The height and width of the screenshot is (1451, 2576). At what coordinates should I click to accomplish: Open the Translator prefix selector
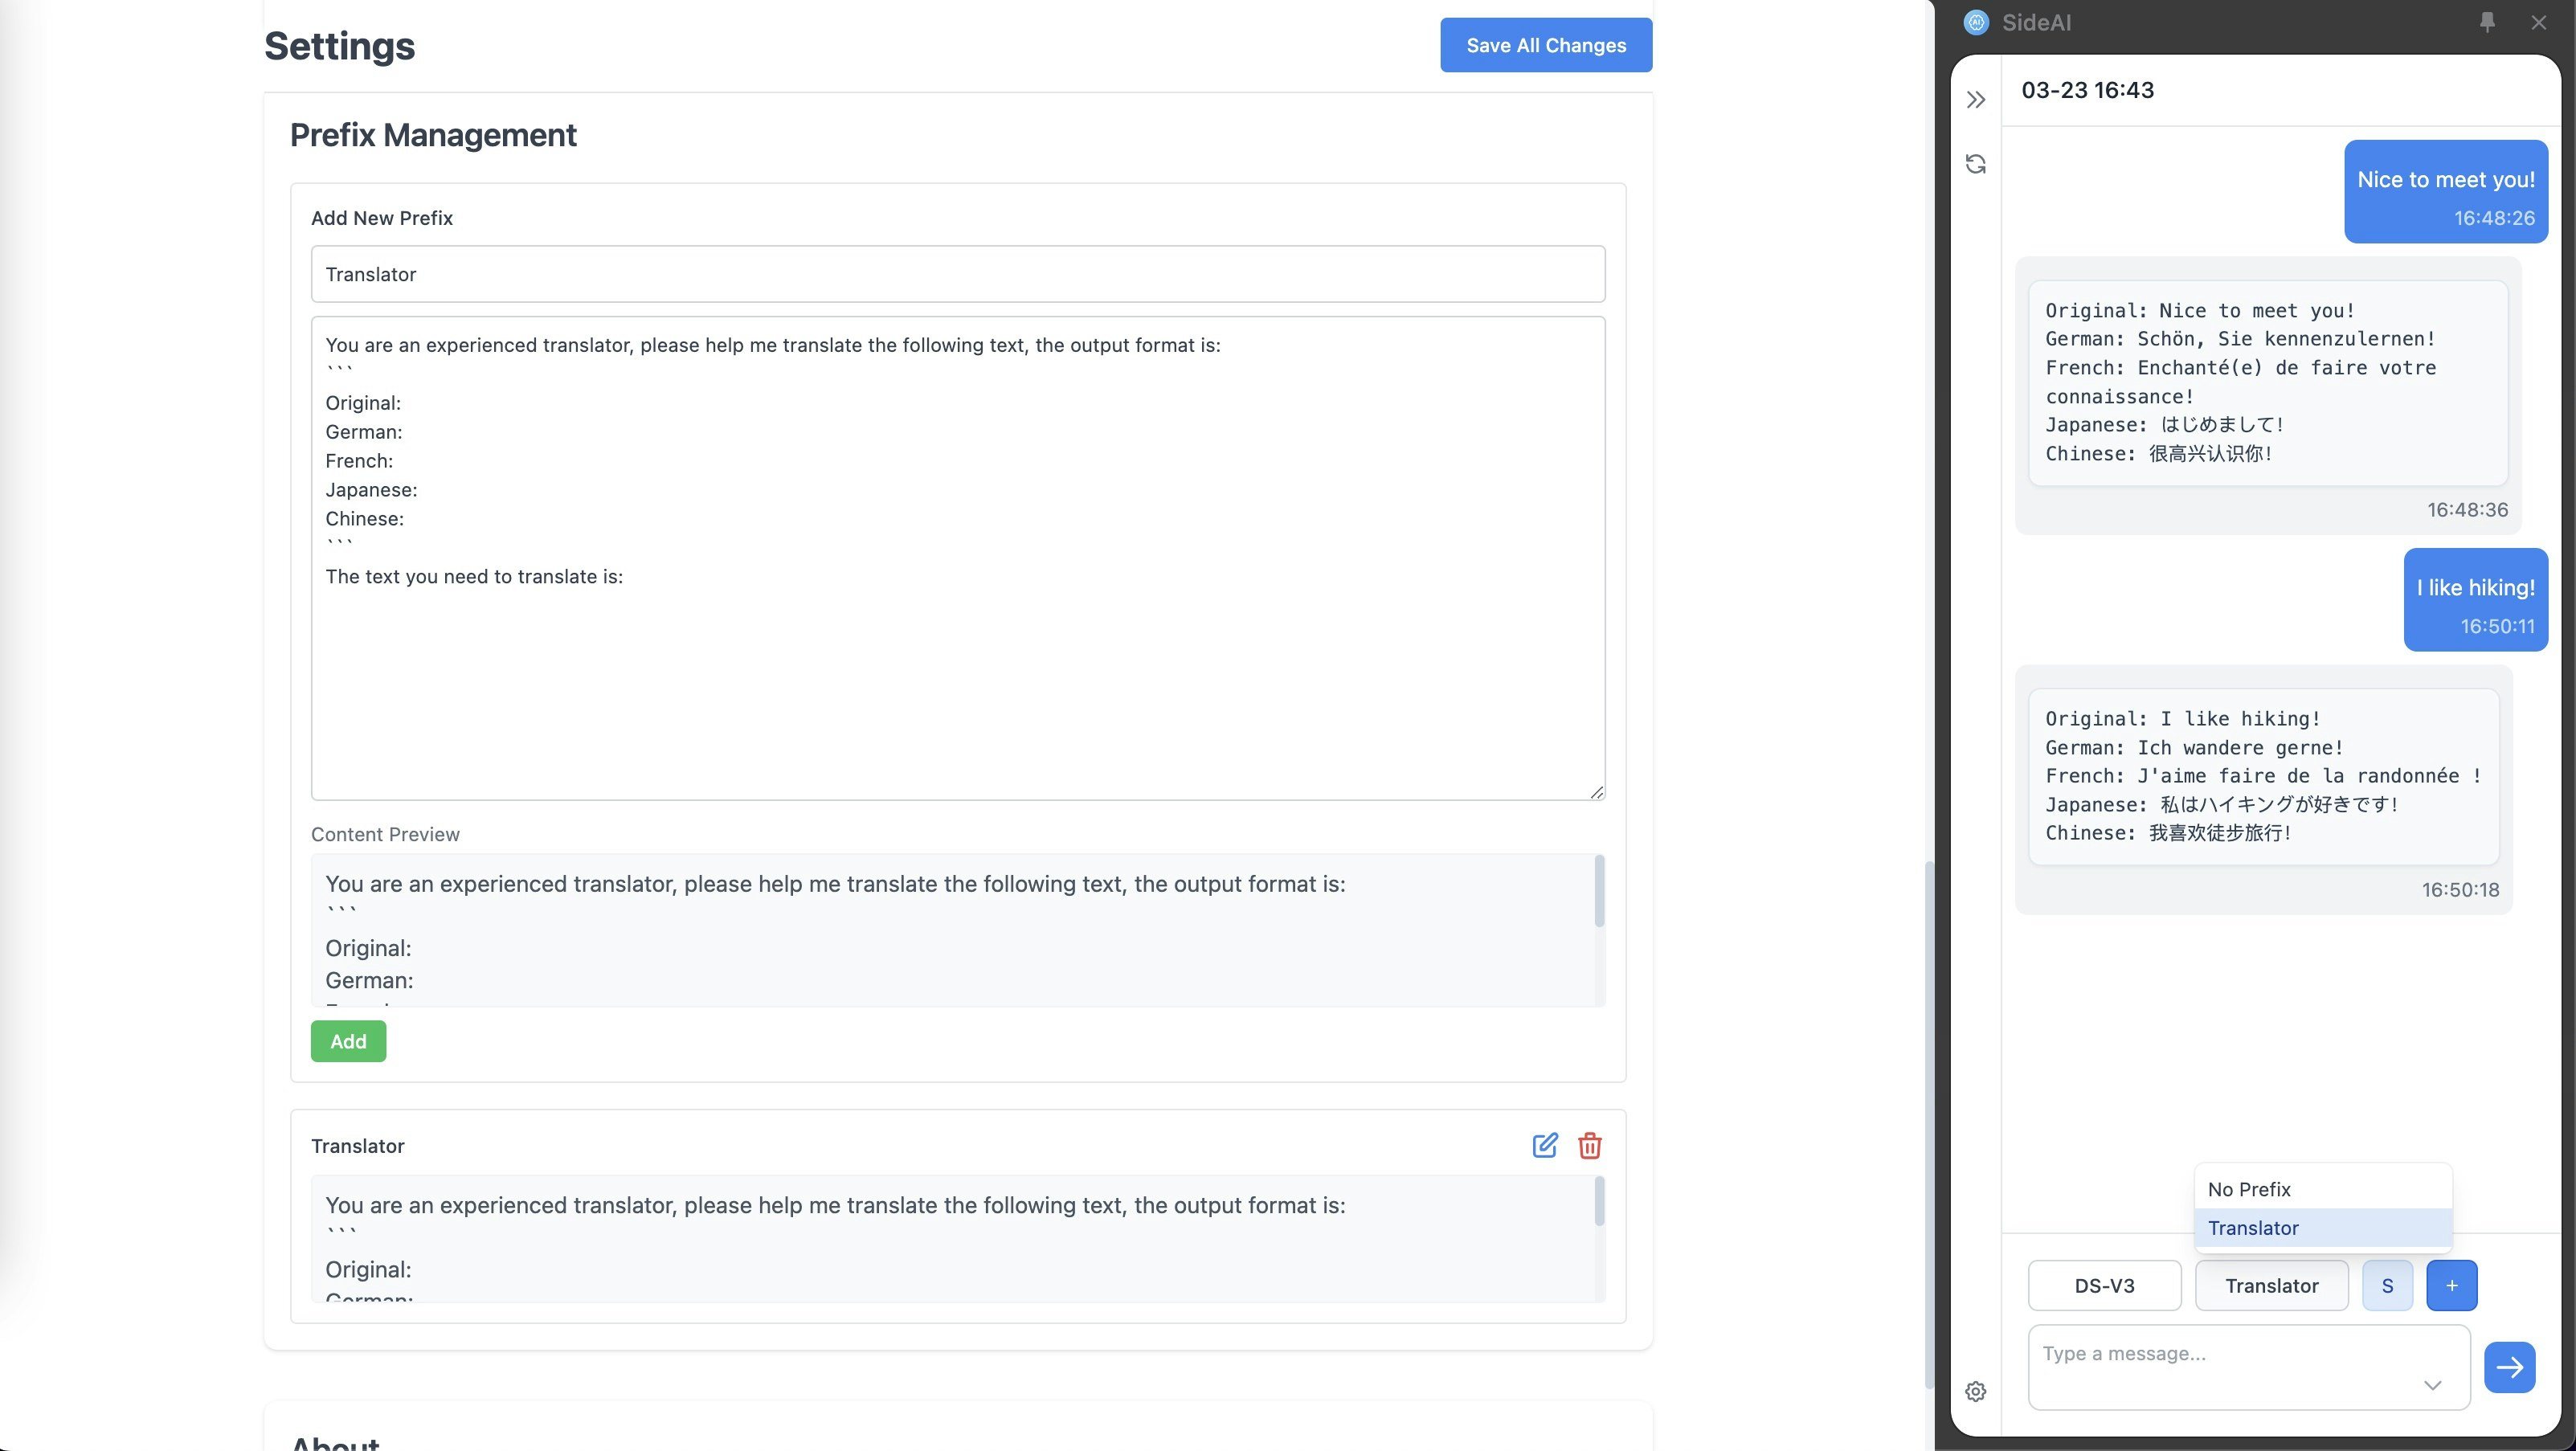tap(2271, 1285)
